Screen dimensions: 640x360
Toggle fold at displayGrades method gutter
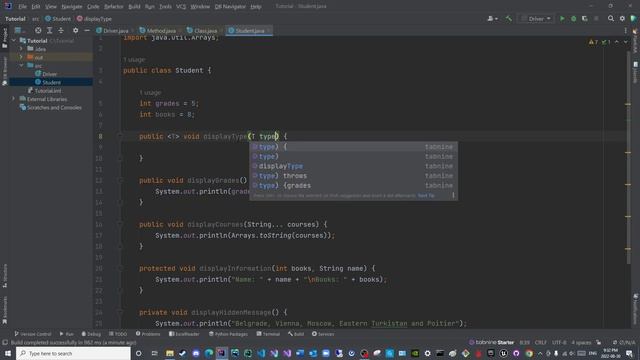coord(120,180)
